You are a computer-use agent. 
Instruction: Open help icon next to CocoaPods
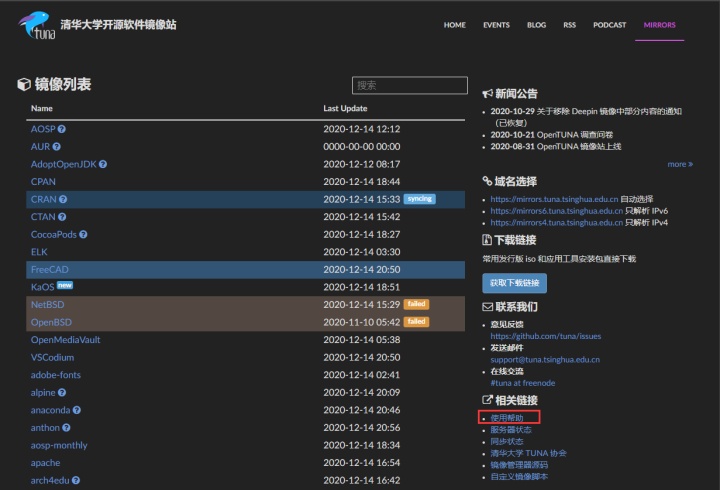[83, 234]
